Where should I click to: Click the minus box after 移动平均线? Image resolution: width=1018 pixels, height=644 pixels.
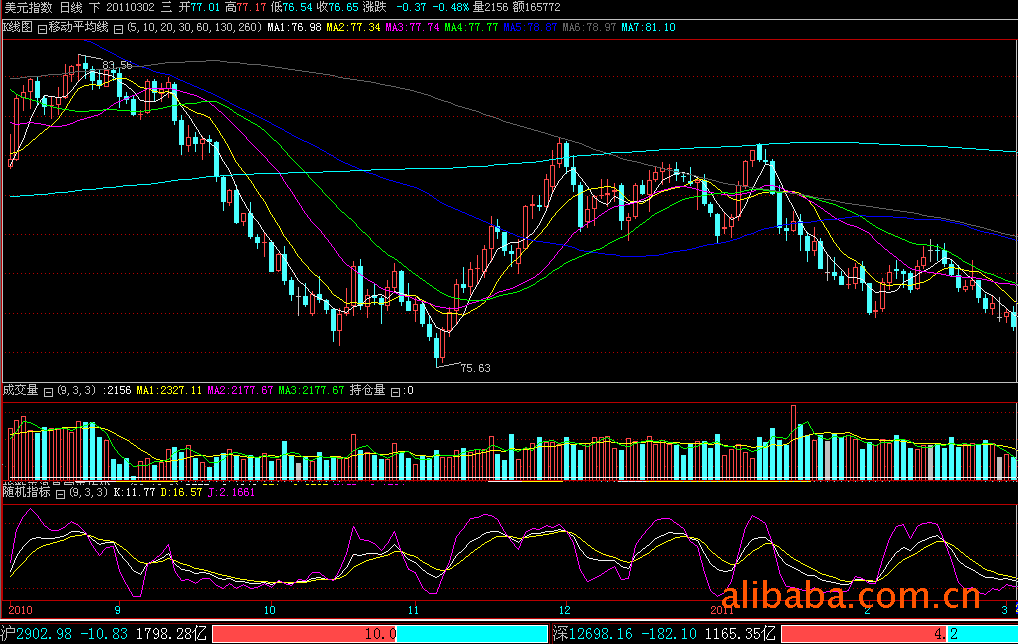coord(119,27)
